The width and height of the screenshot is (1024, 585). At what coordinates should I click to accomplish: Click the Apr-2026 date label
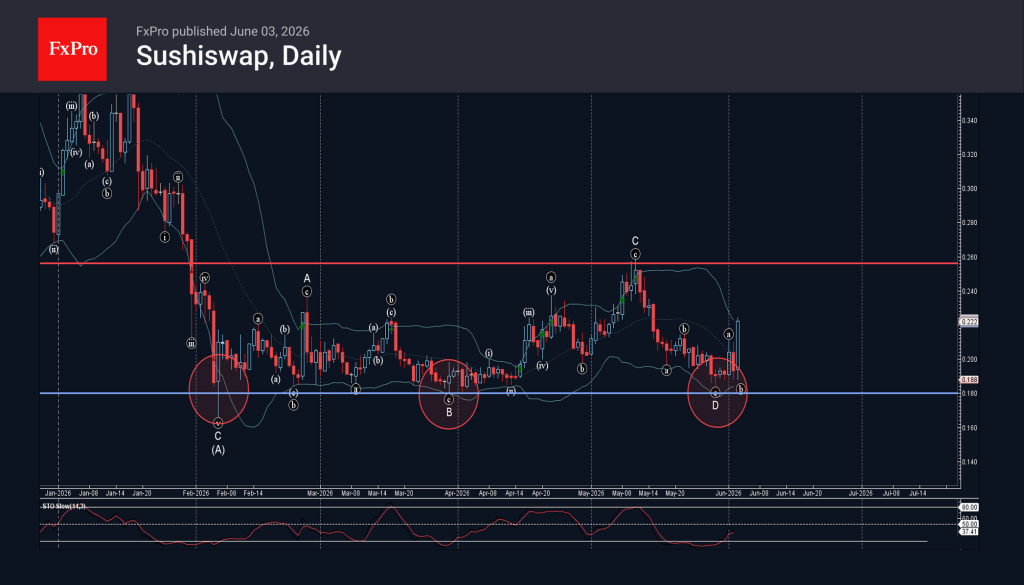coord(457,494)
